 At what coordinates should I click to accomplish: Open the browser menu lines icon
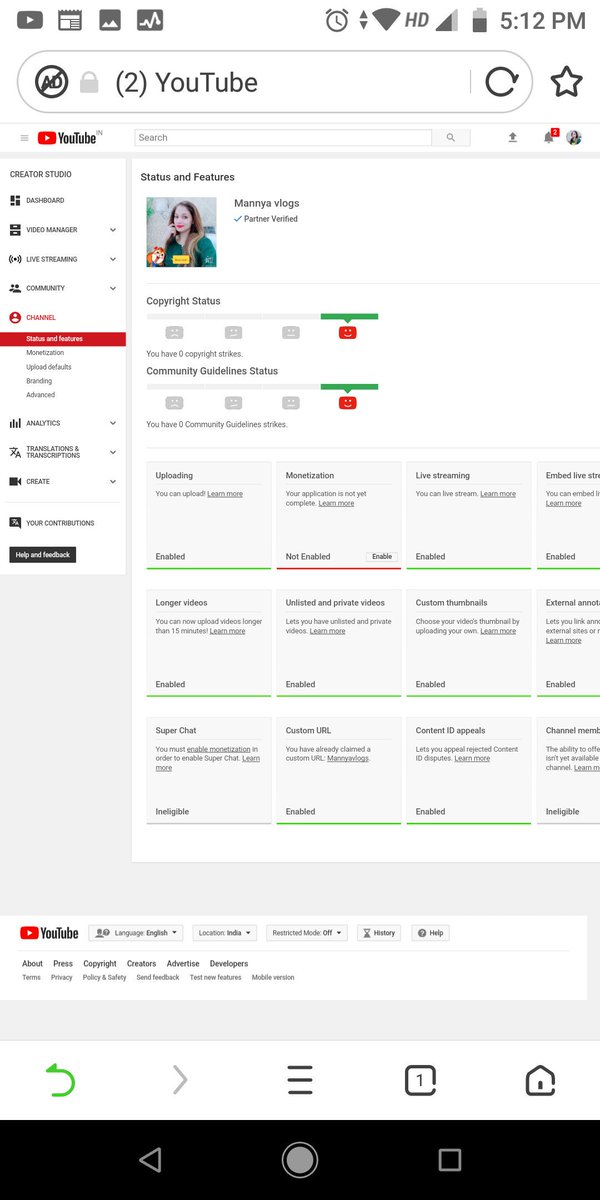(300, 1080)
